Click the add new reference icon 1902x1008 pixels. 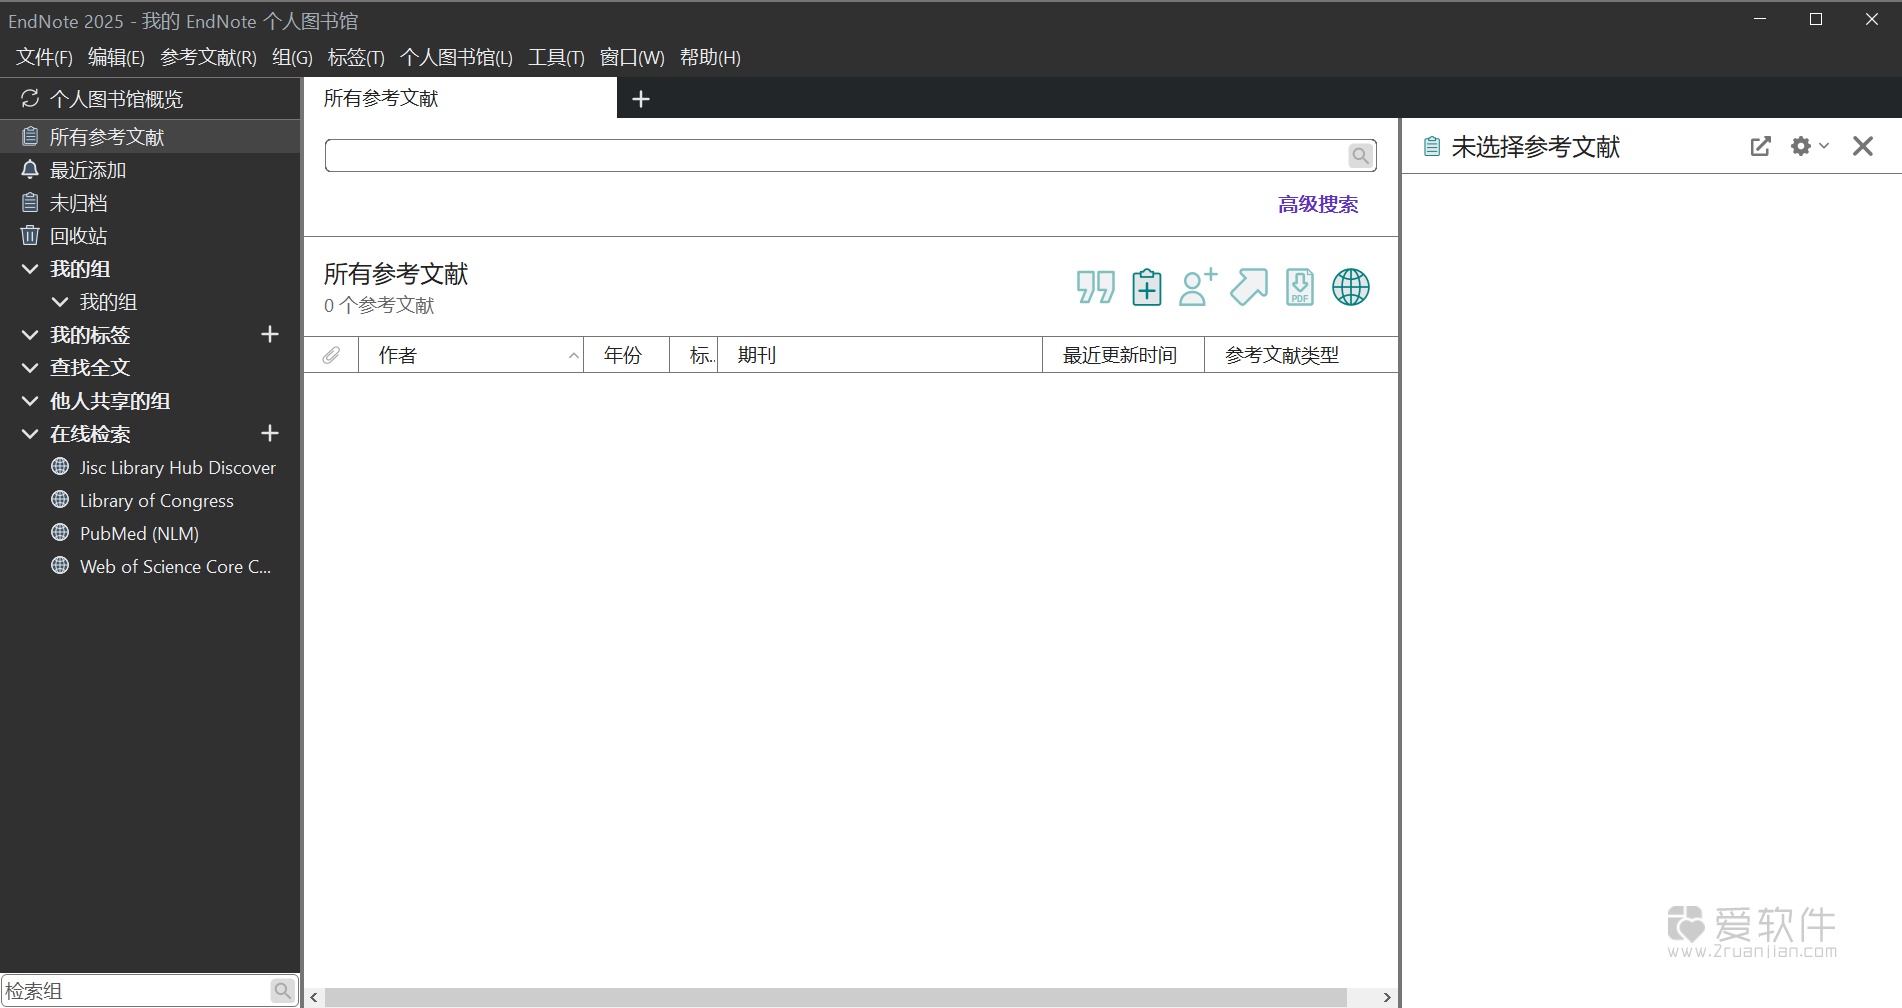[1197, 287]
